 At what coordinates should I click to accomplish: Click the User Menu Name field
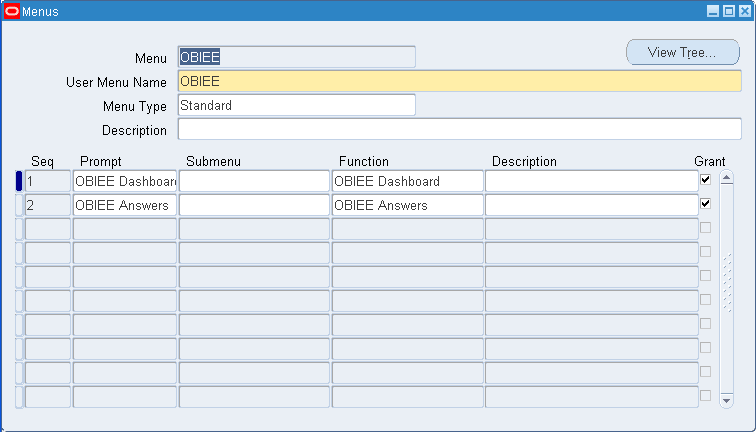click(459, 81)
